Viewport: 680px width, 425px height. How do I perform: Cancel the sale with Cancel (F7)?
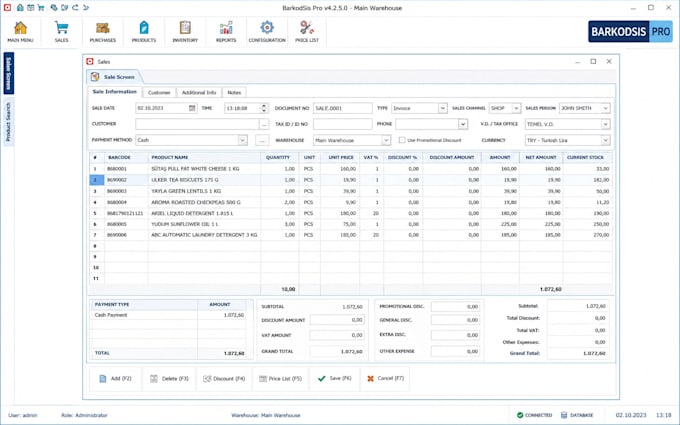pos(385,379)
